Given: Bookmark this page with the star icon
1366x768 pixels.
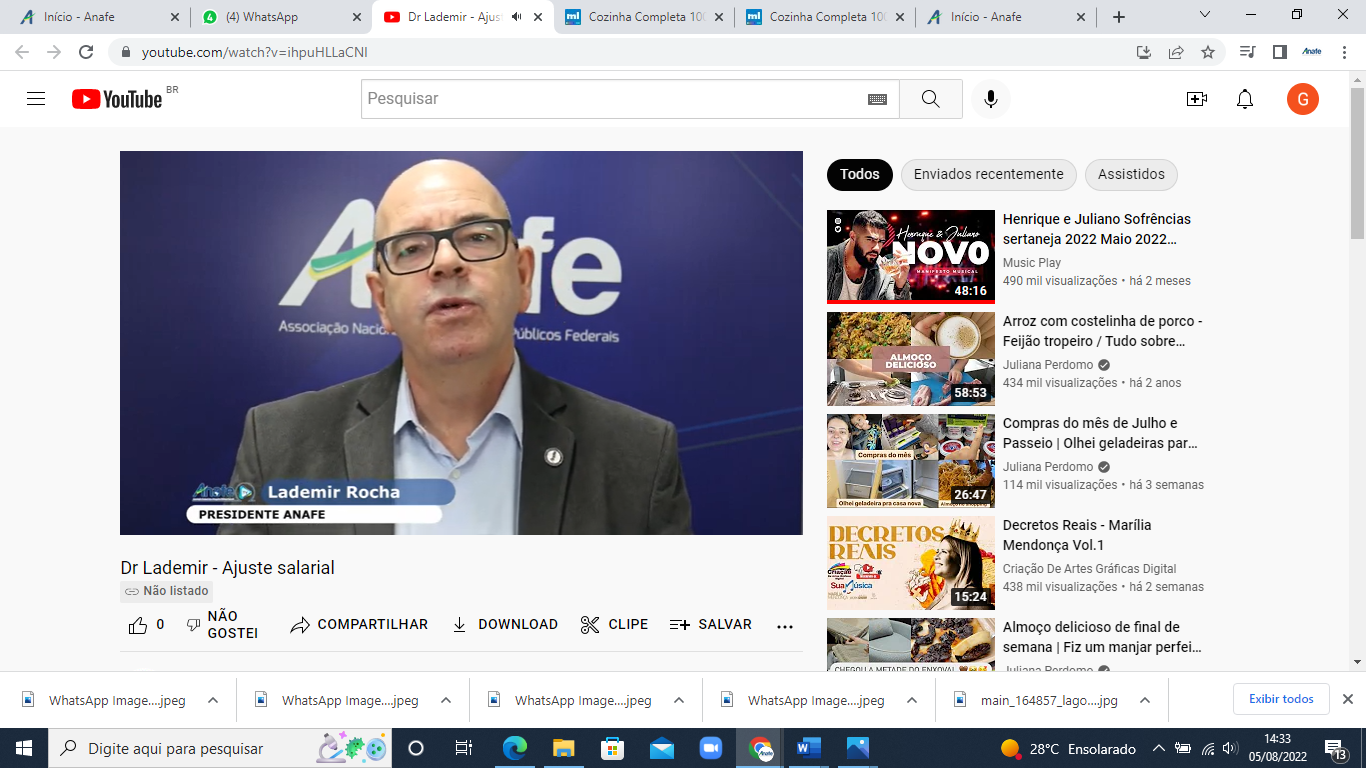Looking at the screenshot, I should [1208, 52].
